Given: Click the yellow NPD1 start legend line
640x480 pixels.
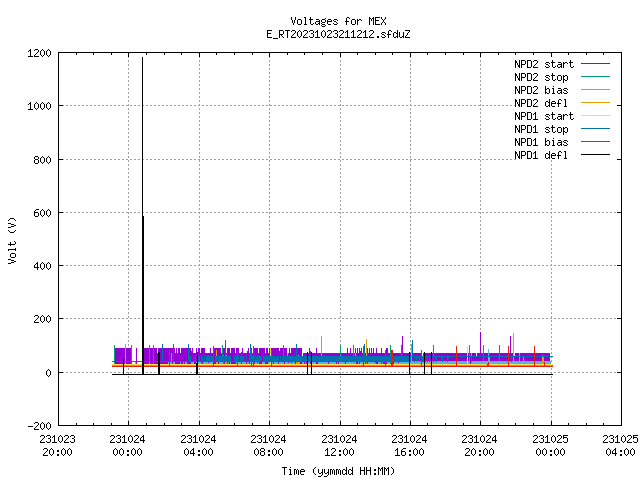Looking at the screenshot, I should [595, 116].
